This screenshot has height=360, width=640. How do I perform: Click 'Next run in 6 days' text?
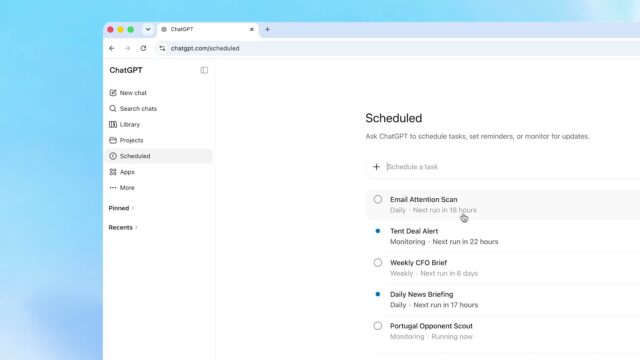pyautogui.click(x=449, y=273)
